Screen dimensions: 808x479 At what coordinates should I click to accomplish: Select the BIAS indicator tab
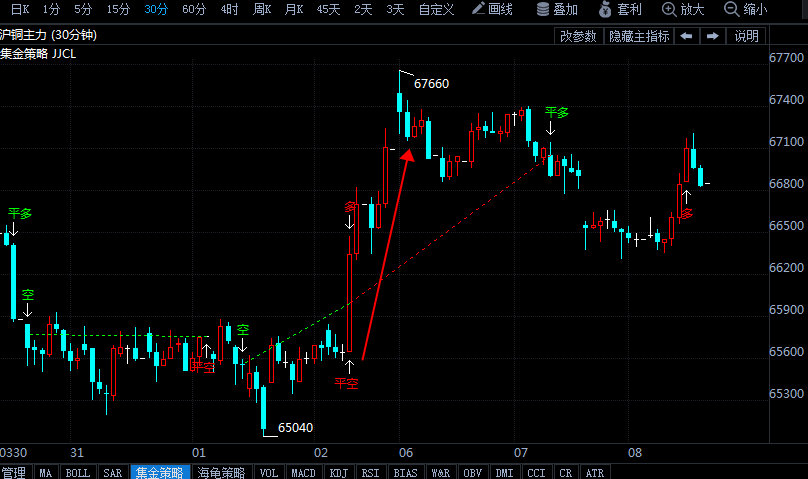point(406,472)
